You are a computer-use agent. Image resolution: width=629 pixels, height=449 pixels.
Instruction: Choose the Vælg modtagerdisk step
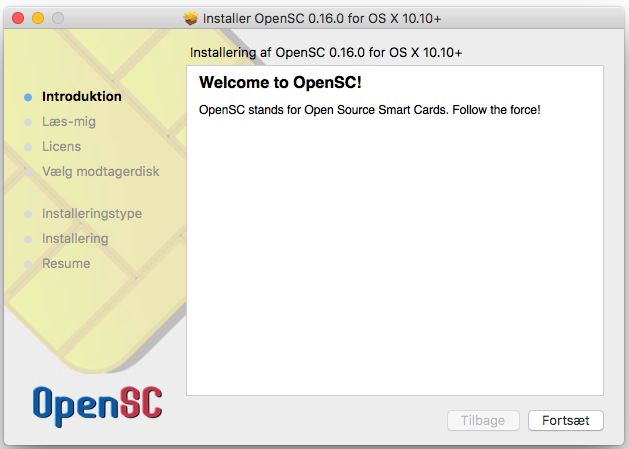pyautogui.click(x=101, y=172)
